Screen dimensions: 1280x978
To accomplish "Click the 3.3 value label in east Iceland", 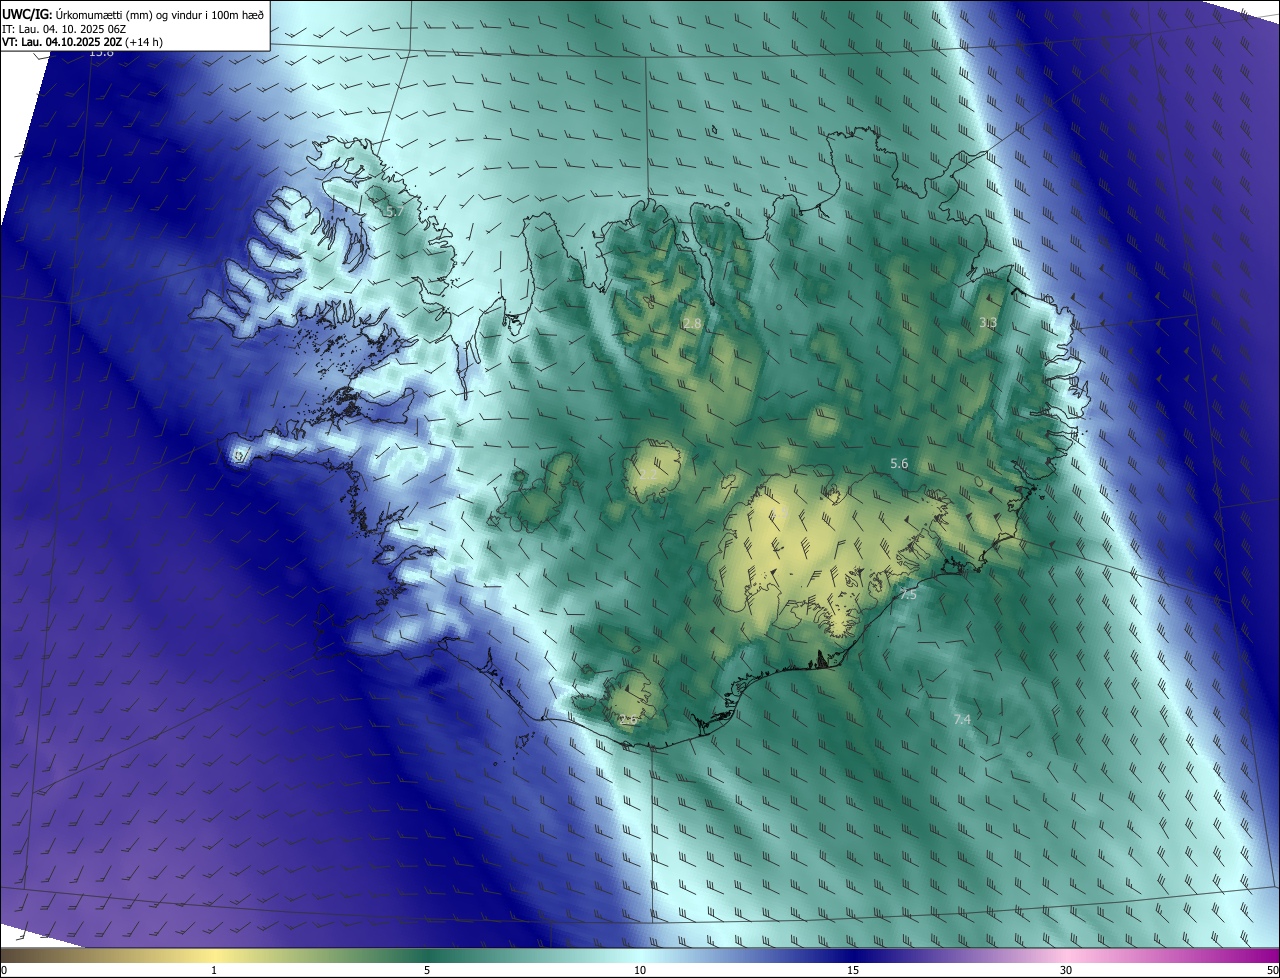I will click(x=988, y=322).
